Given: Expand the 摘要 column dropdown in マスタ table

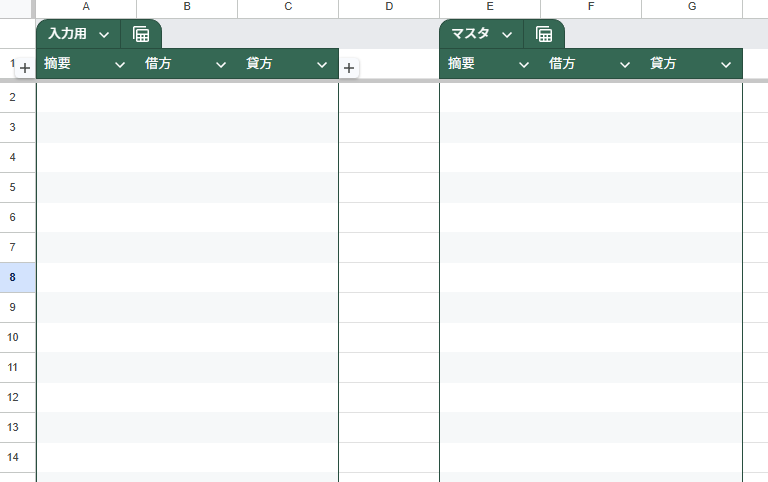Looking at the screenshot, I should click(x=524, y=64).
